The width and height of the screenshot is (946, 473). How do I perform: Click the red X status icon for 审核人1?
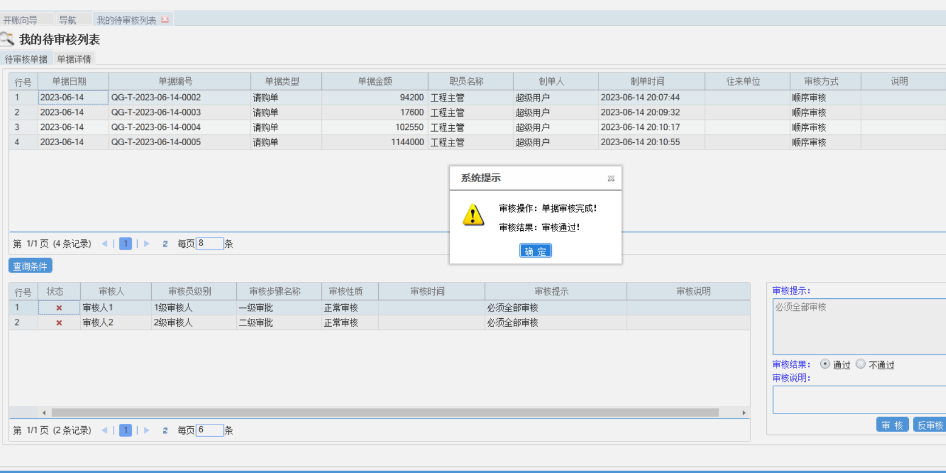click(58, 308)
